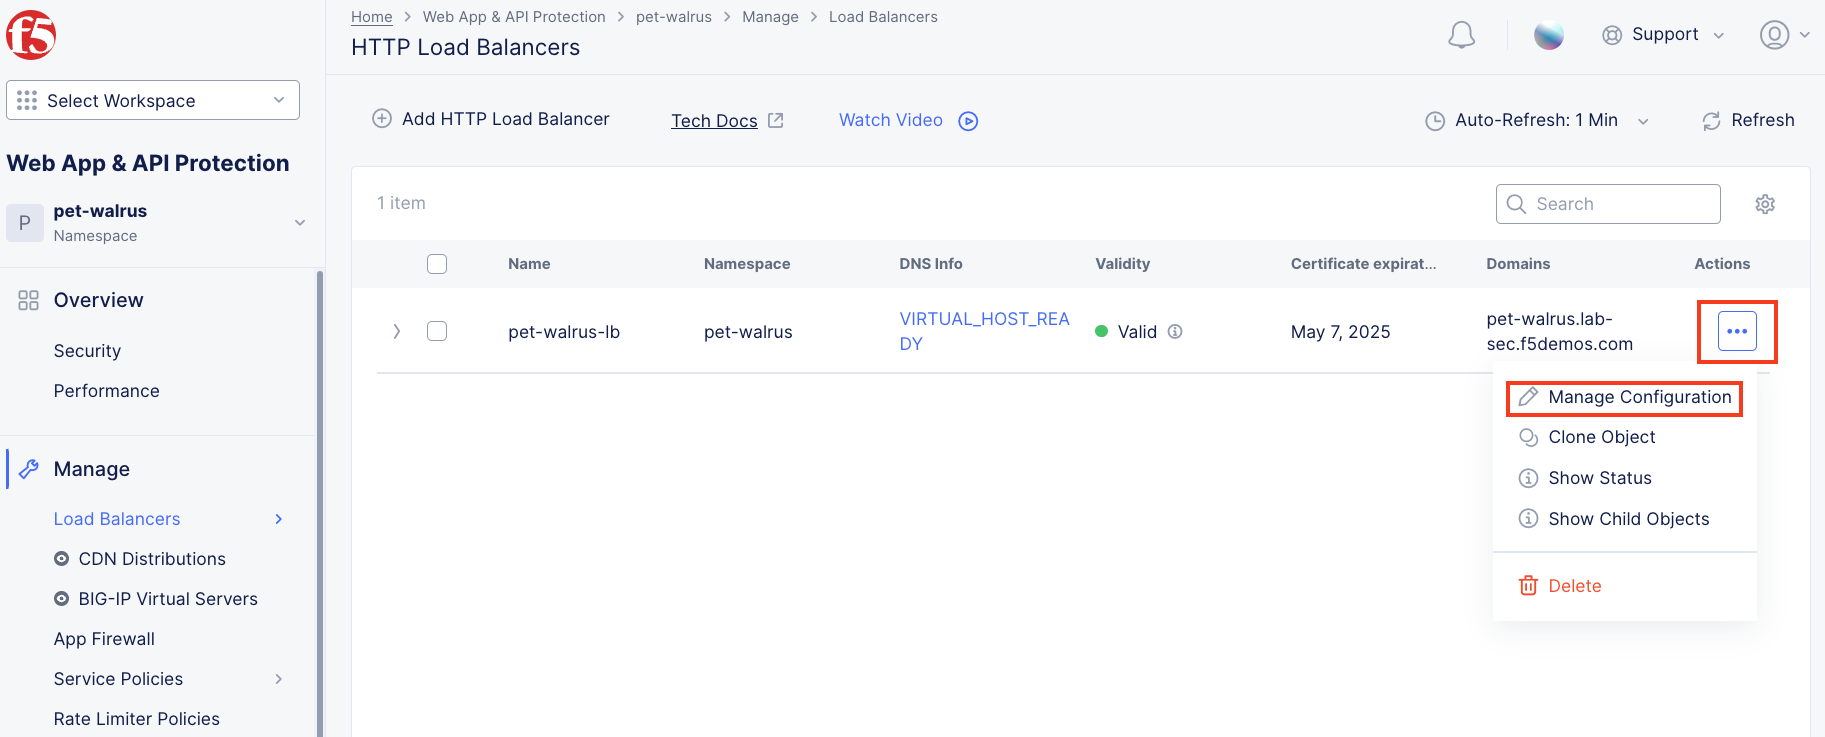Open the Auto-Refresh interval dropdown
The image size is (1825, 737).
(1537, 120)
